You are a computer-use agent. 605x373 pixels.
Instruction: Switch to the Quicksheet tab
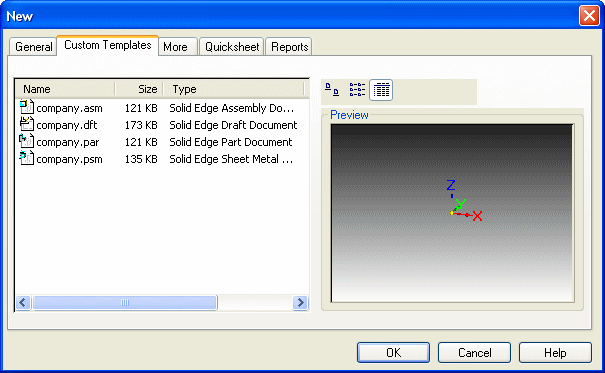(x=232, y=47)
